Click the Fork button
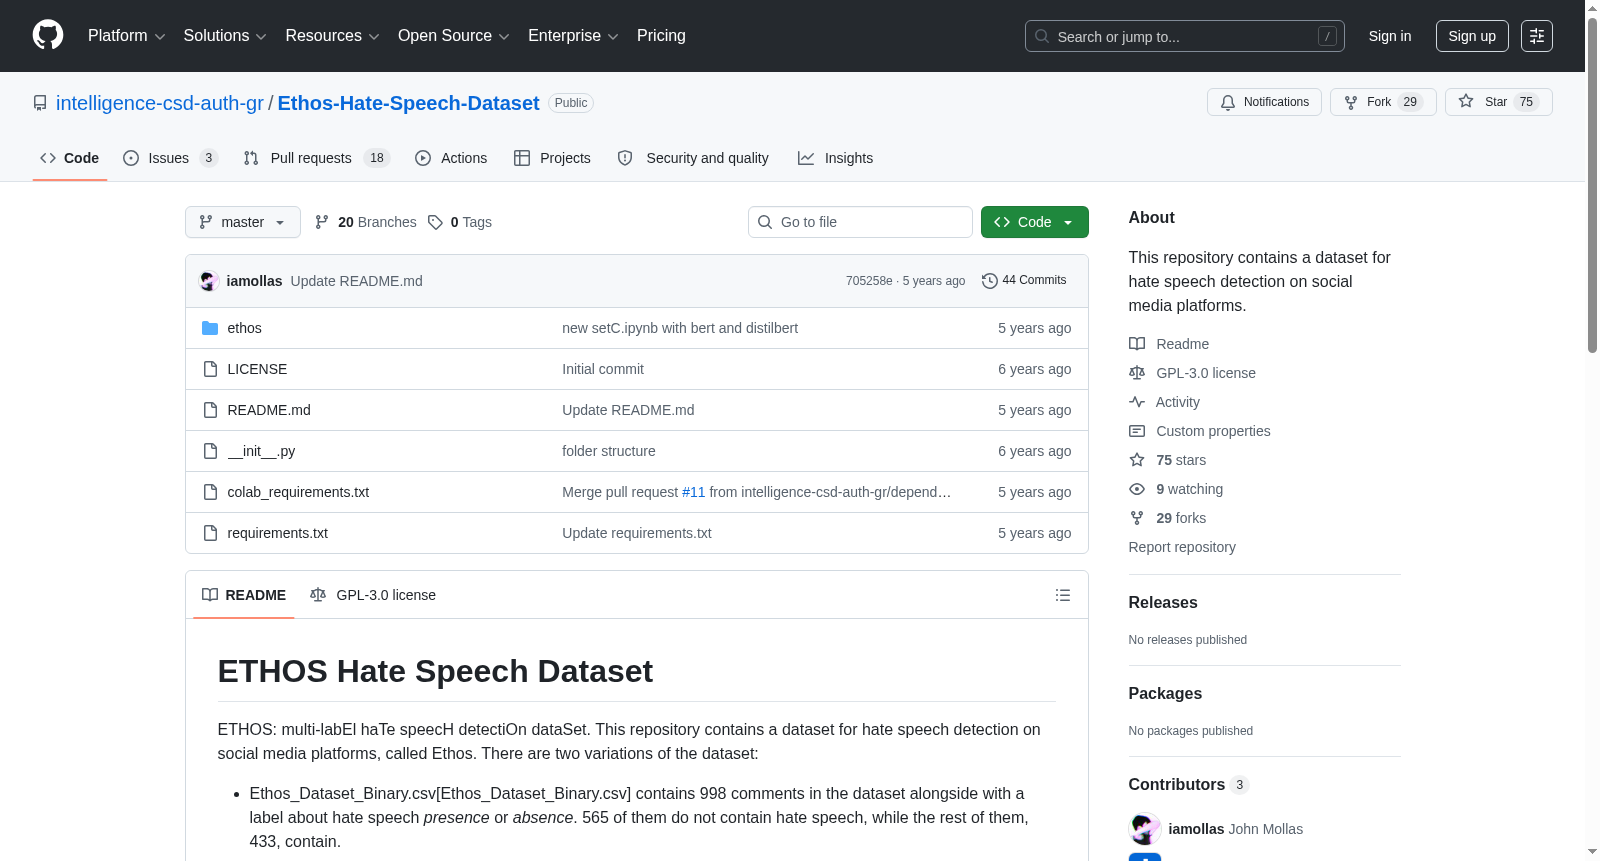This screenshot has height=861, width=1600. point(1383,102)
